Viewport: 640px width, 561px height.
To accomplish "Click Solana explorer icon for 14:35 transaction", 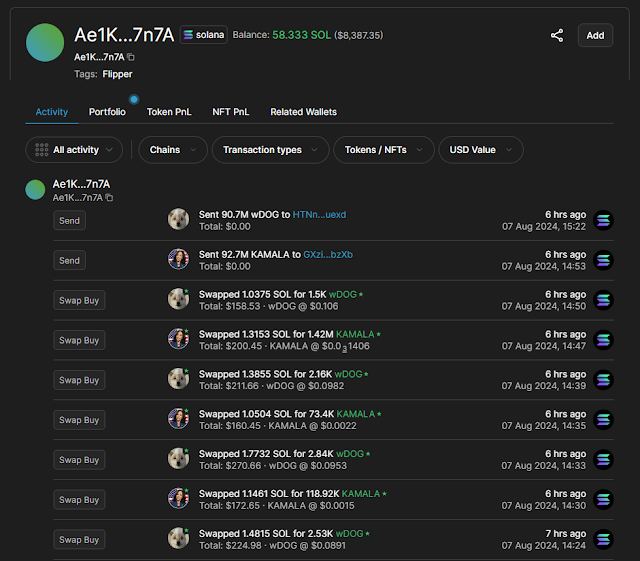I will coord(603,420).
